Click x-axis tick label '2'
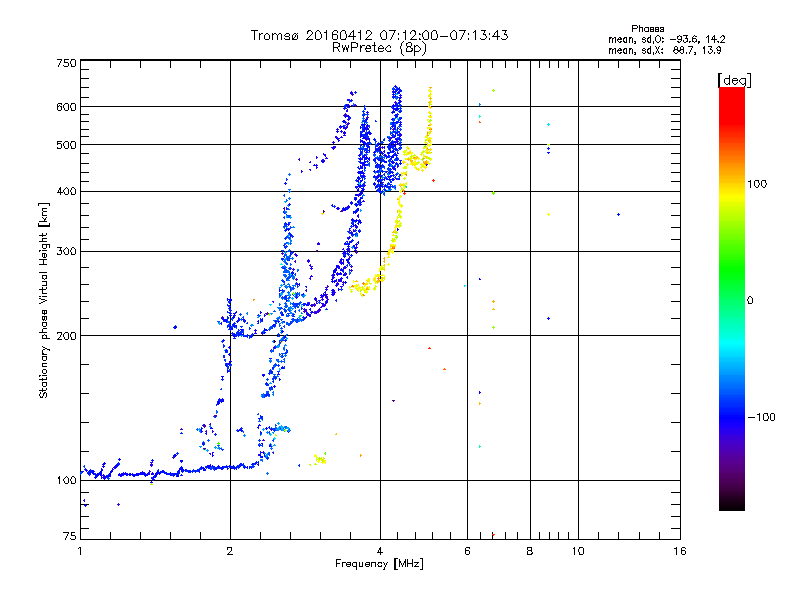The width and height of the screenshot is (800, 600). [230, 552]
